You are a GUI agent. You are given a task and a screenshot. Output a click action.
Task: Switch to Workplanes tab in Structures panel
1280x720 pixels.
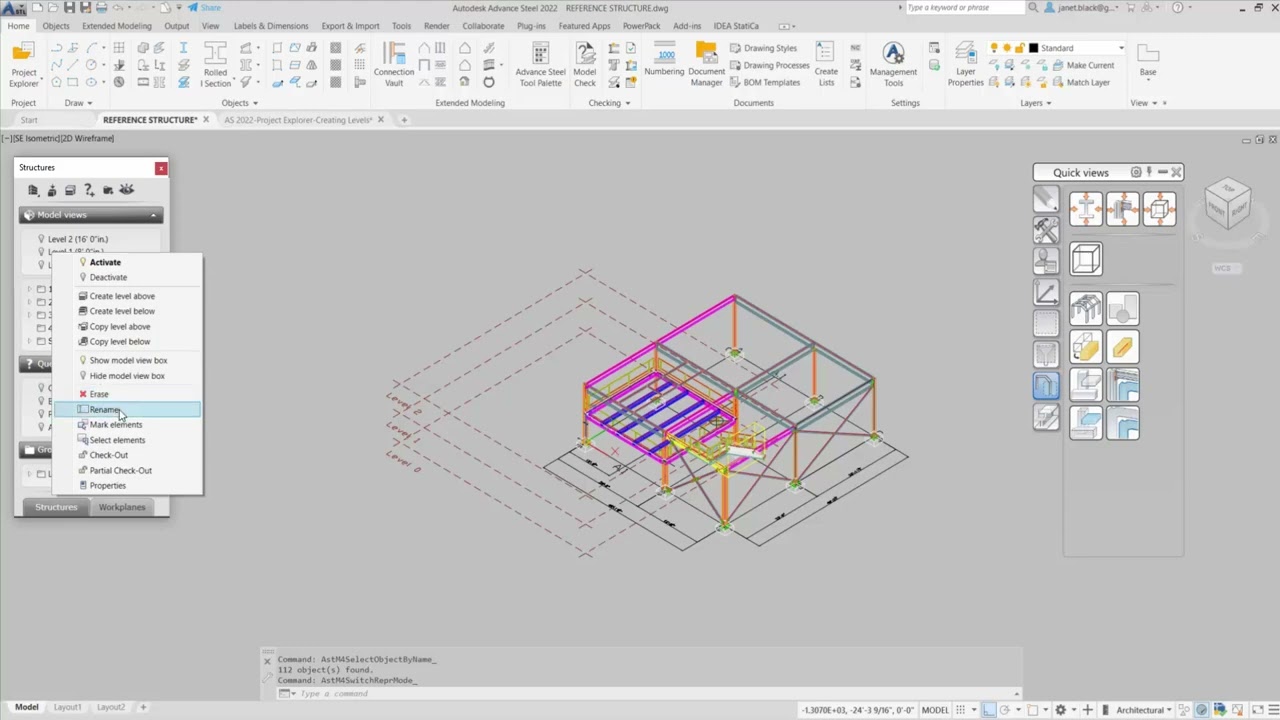click(122, 507)
